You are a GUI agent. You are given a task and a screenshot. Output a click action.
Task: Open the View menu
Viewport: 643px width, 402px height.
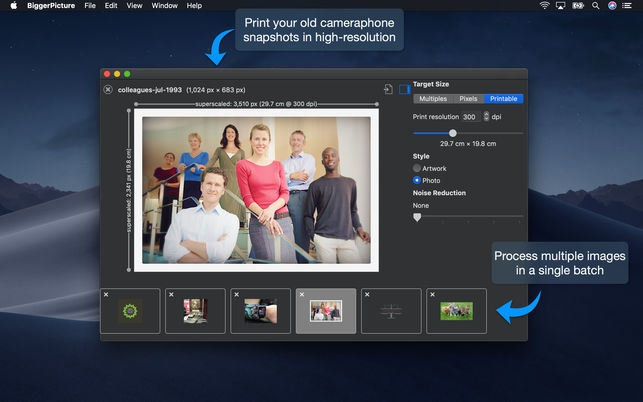[134, 5]
